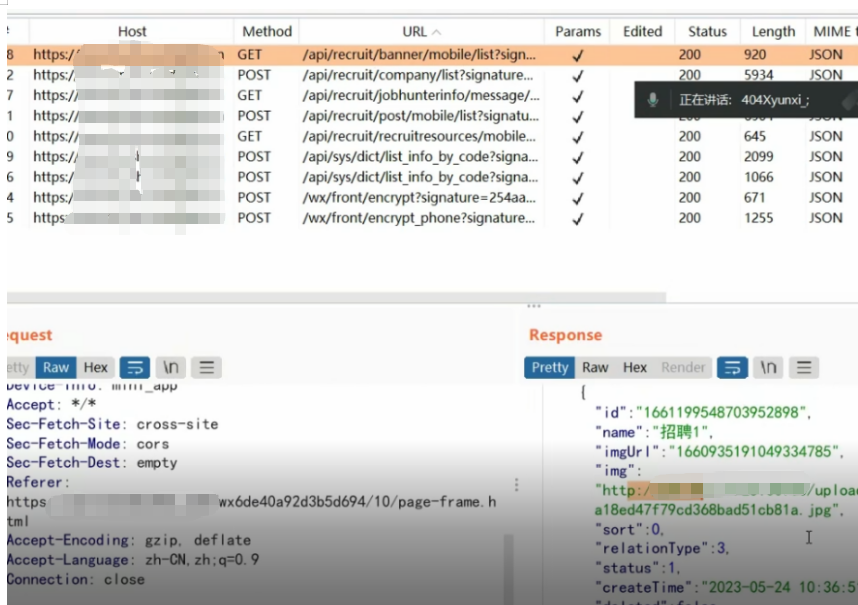Switch Response view to Raw tab

pos(595,367)
